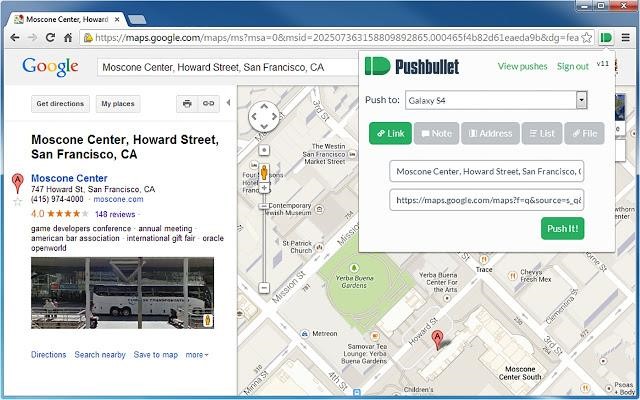Expand the more dropdown link
The image size is (640, 400).
[x=197, y=355]
